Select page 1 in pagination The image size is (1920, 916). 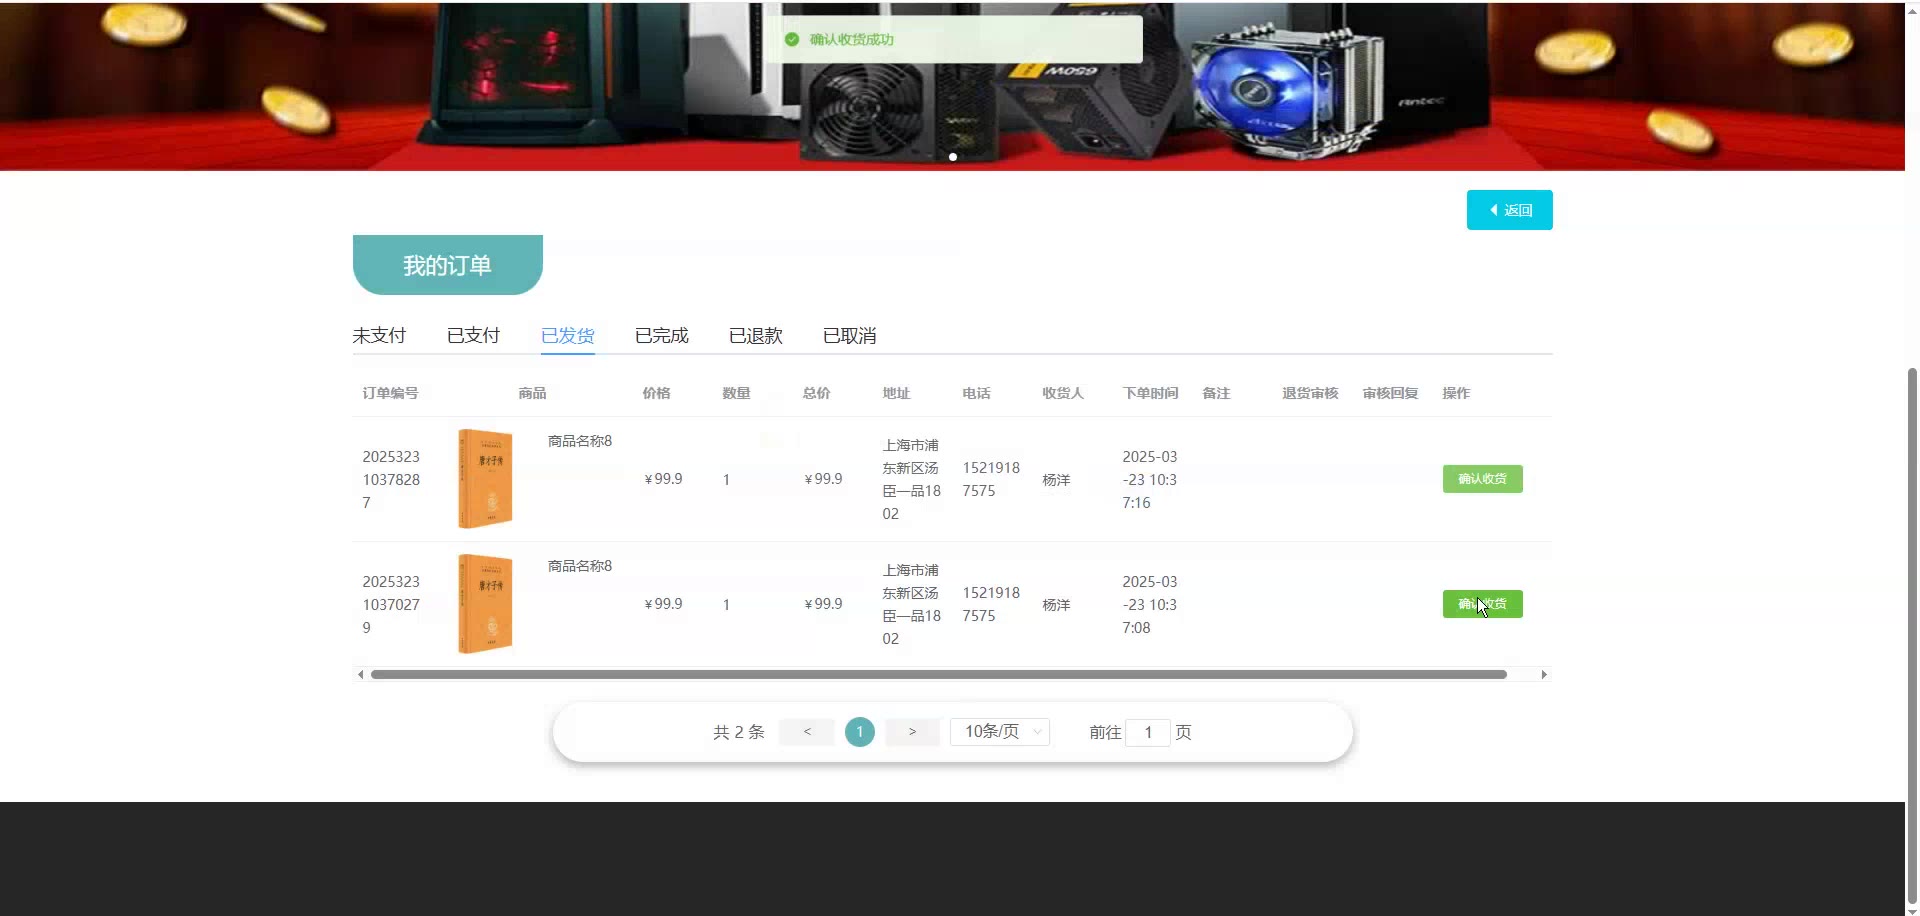coord(860,732)
